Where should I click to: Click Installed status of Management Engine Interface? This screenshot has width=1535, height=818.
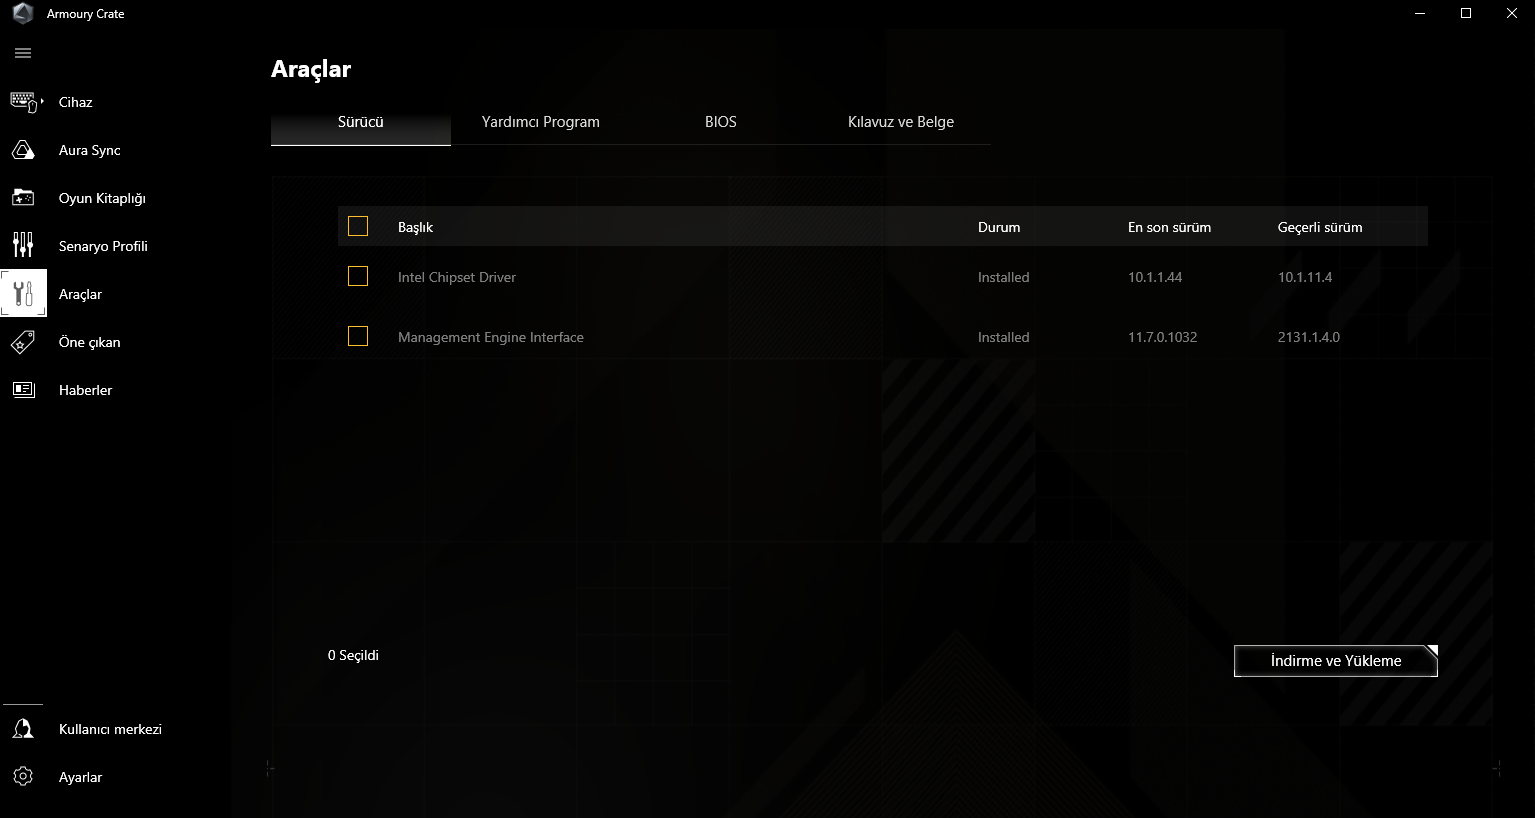[1003, 337]
